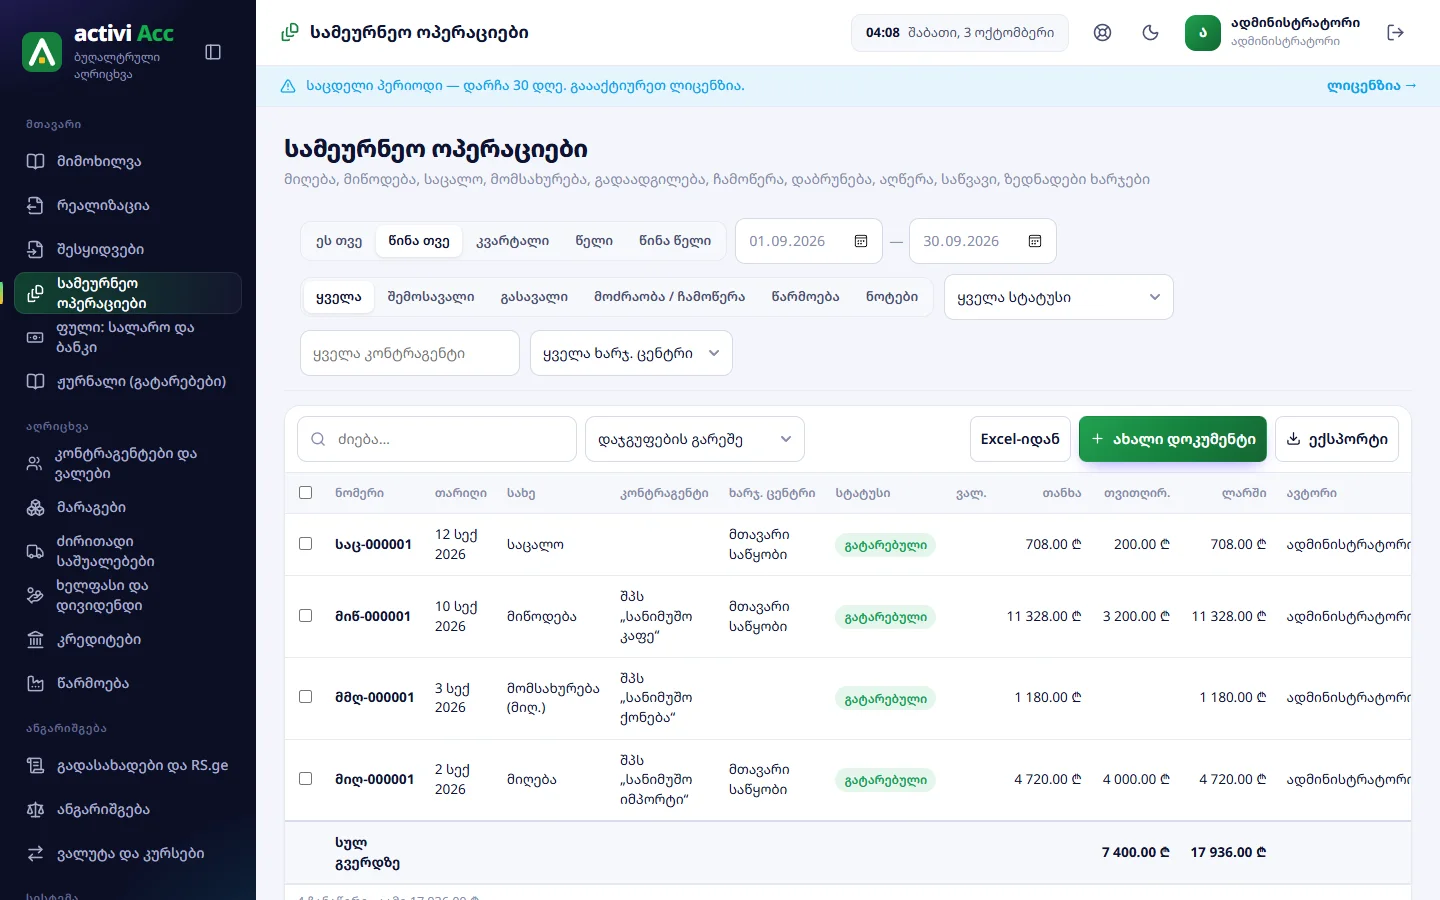The image size is (1440, 900).
Task: Focus the ძიება search field
Action: pos(437,439)
